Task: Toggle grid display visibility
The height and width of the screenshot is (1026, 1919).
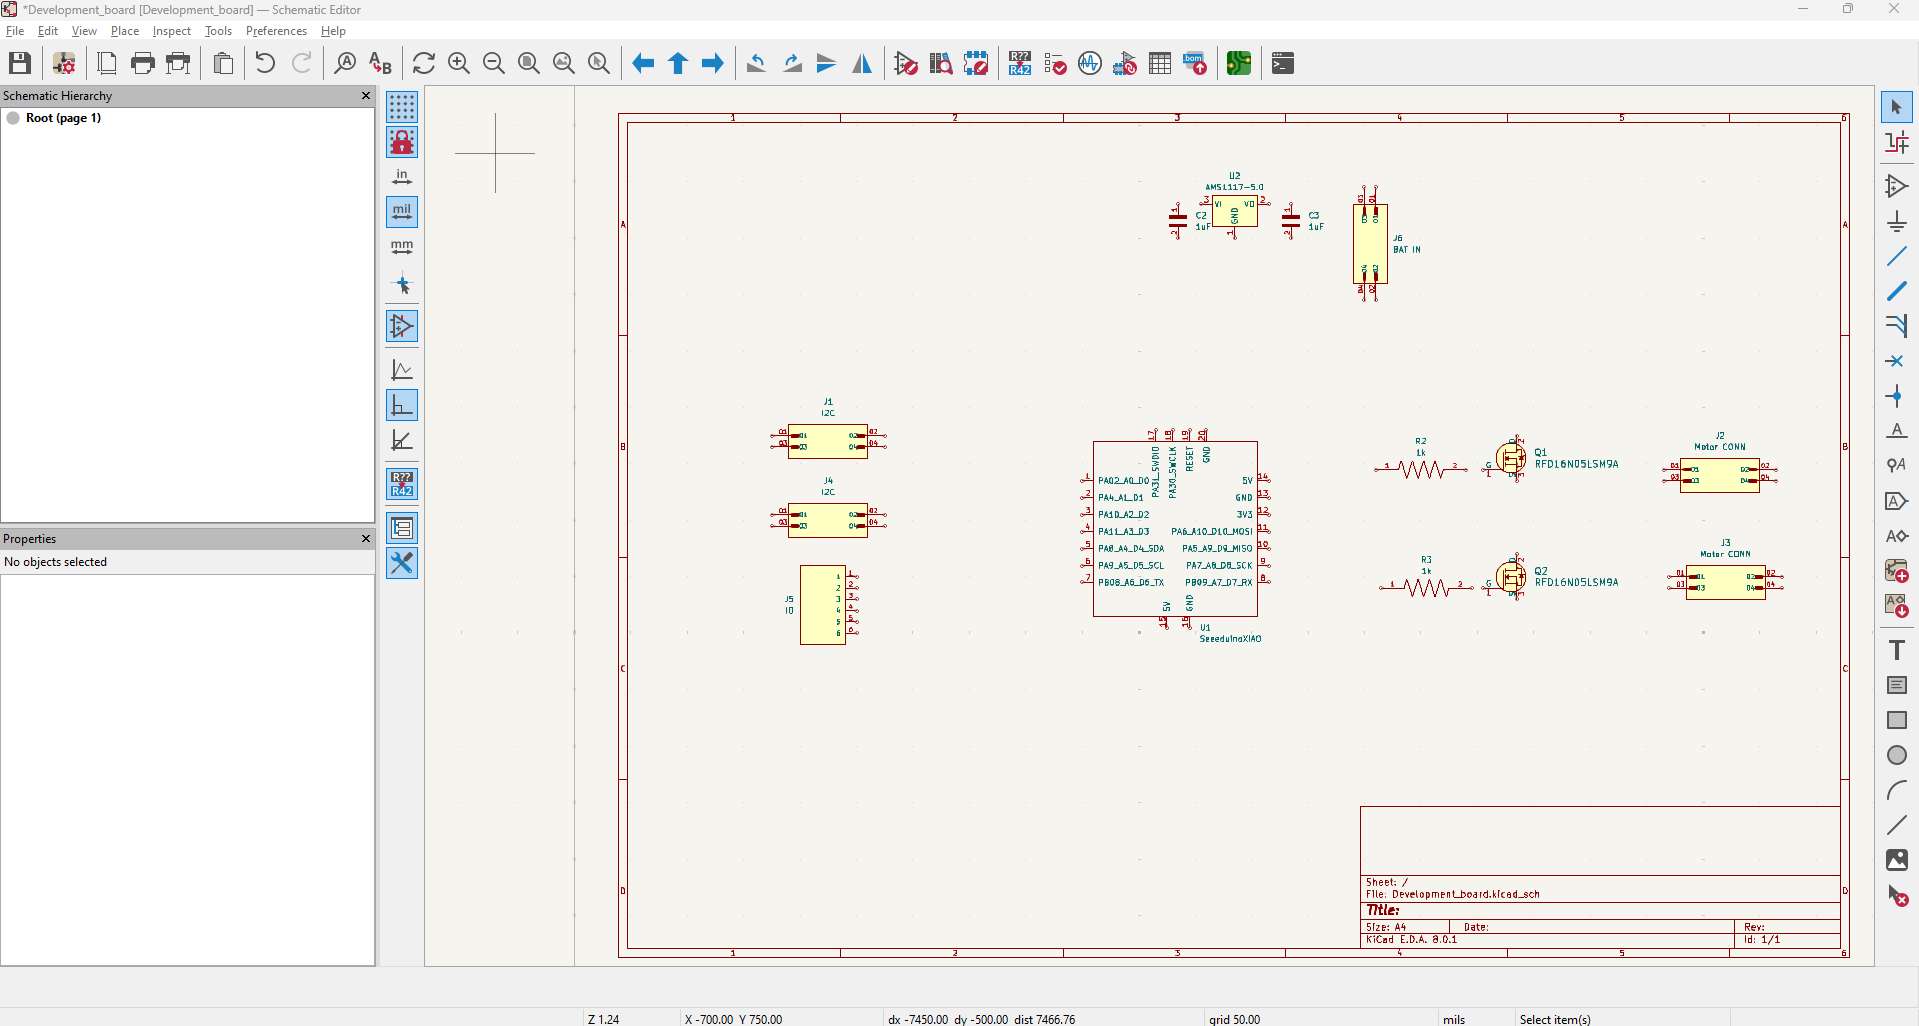Action: 402,107
